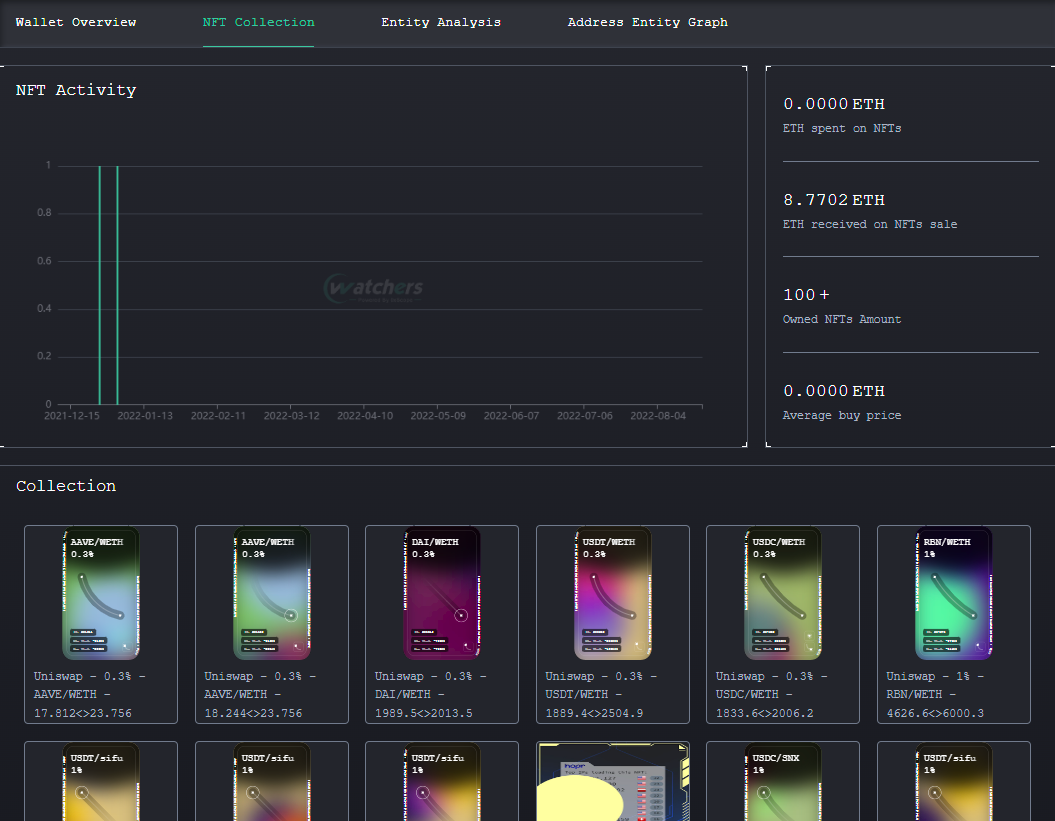This screenshot has height=821, width=1055.
Task: Open the RBN/WETH 1% NFT thumbnail
Action: pyautogui.click(x=954, y=593)
